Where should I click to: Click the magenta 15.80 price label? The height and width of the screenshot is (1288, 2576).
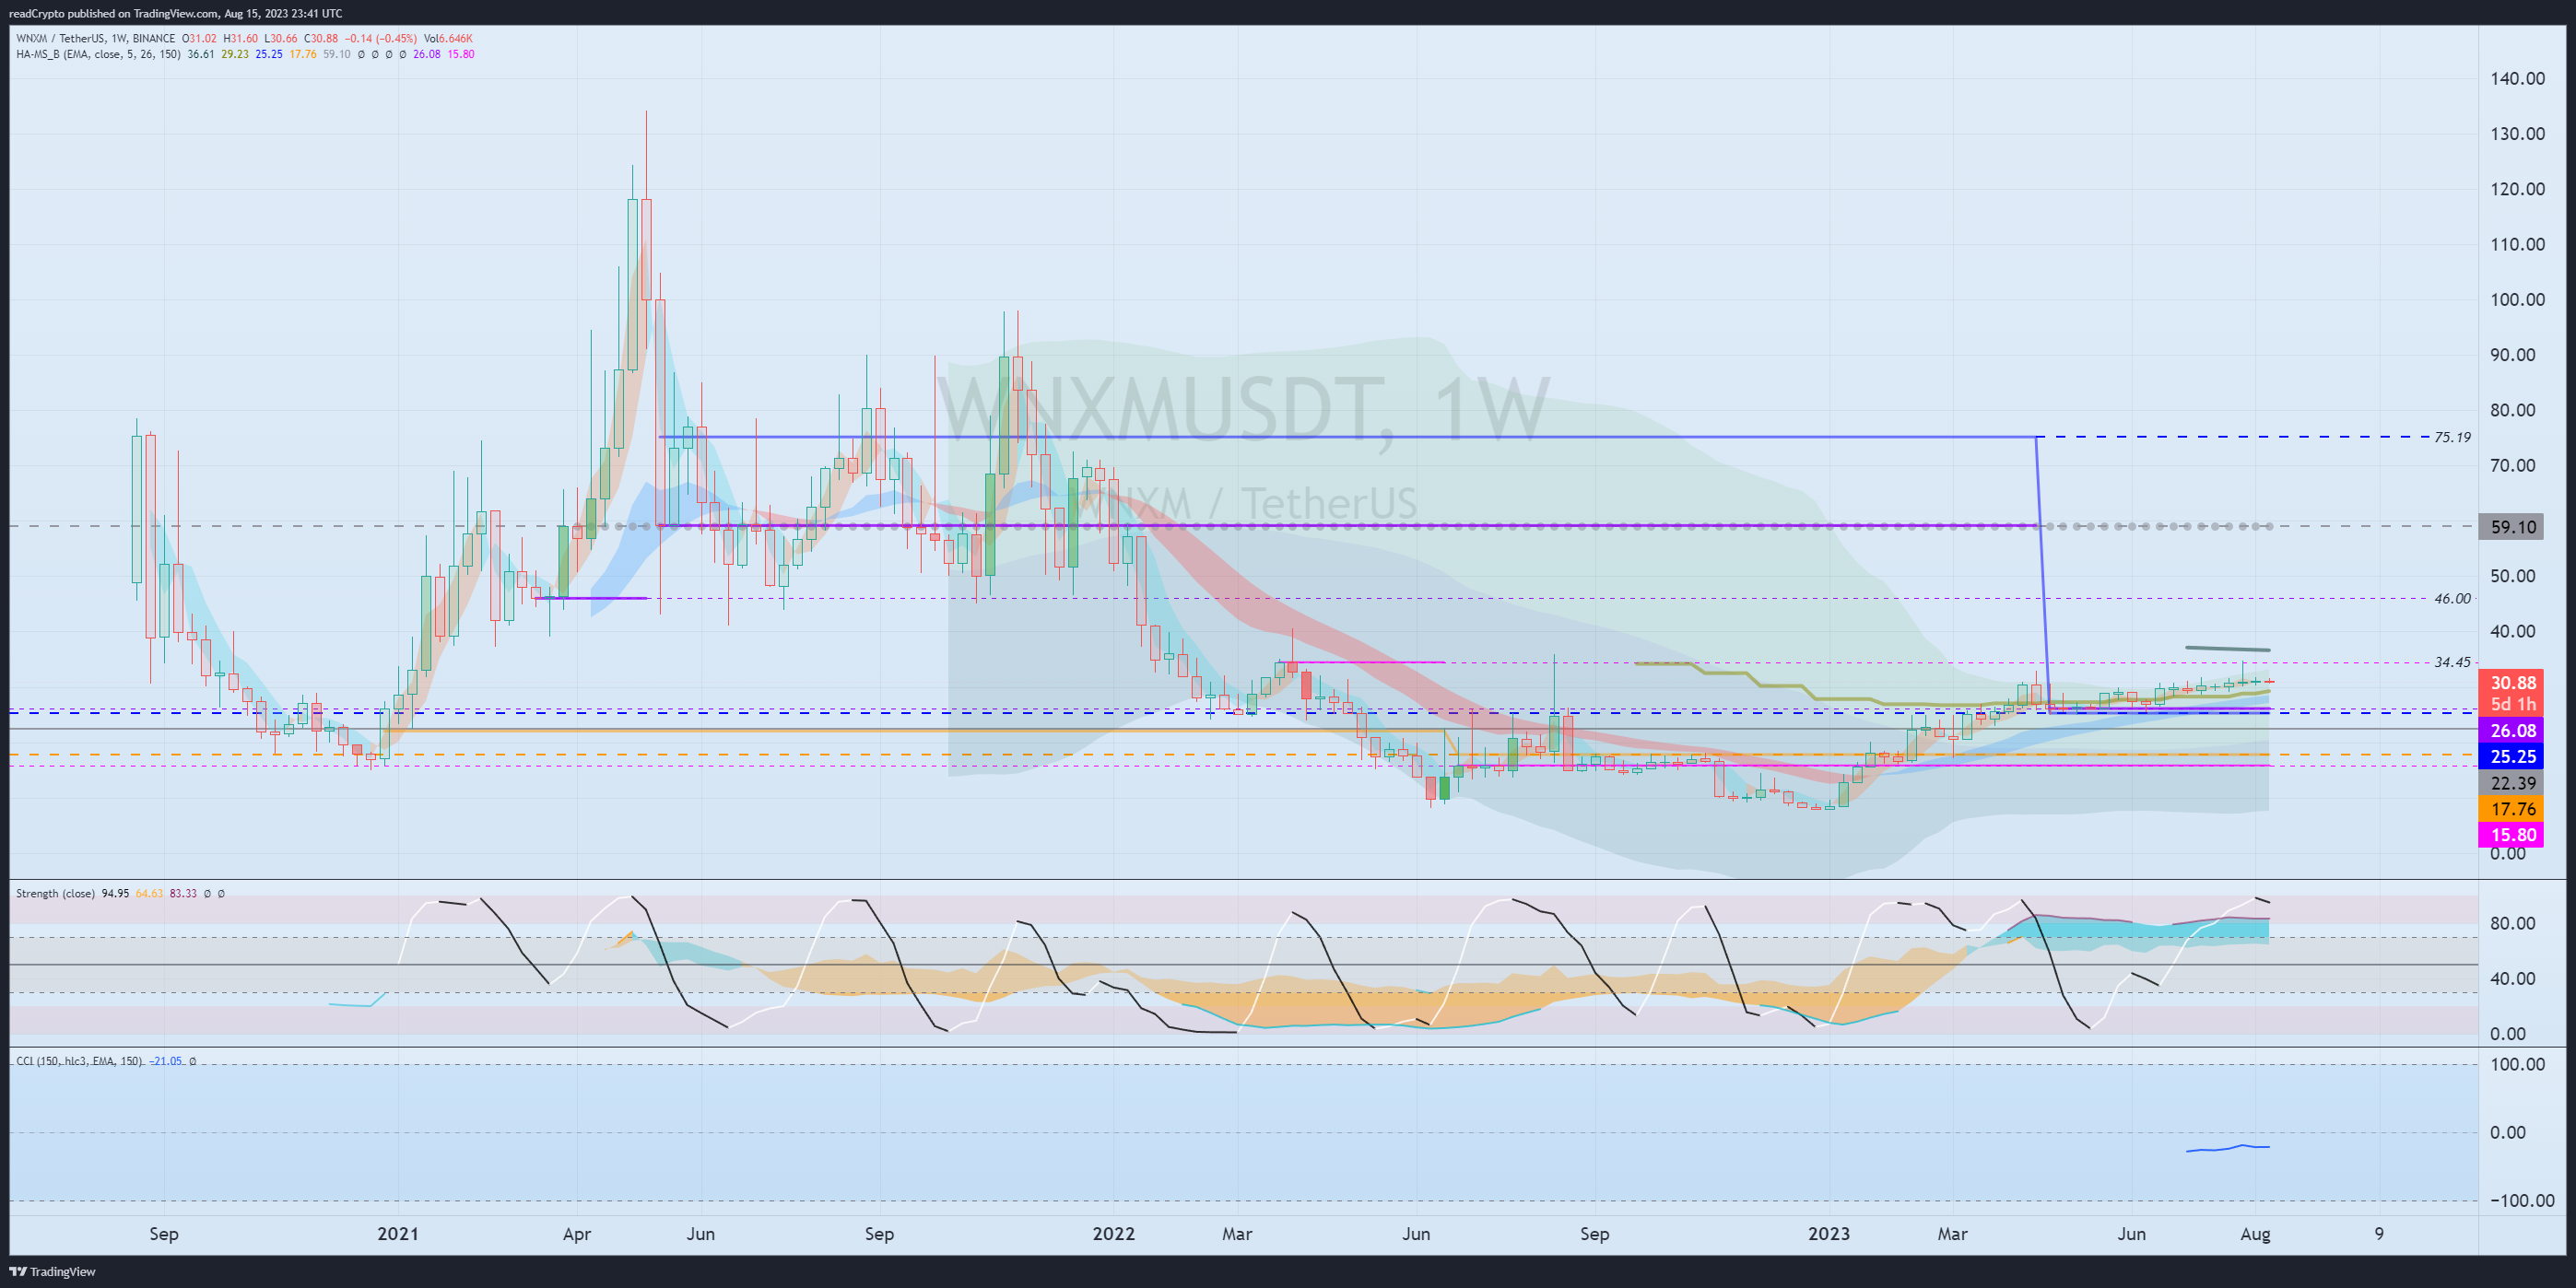tap(2512, 835)
